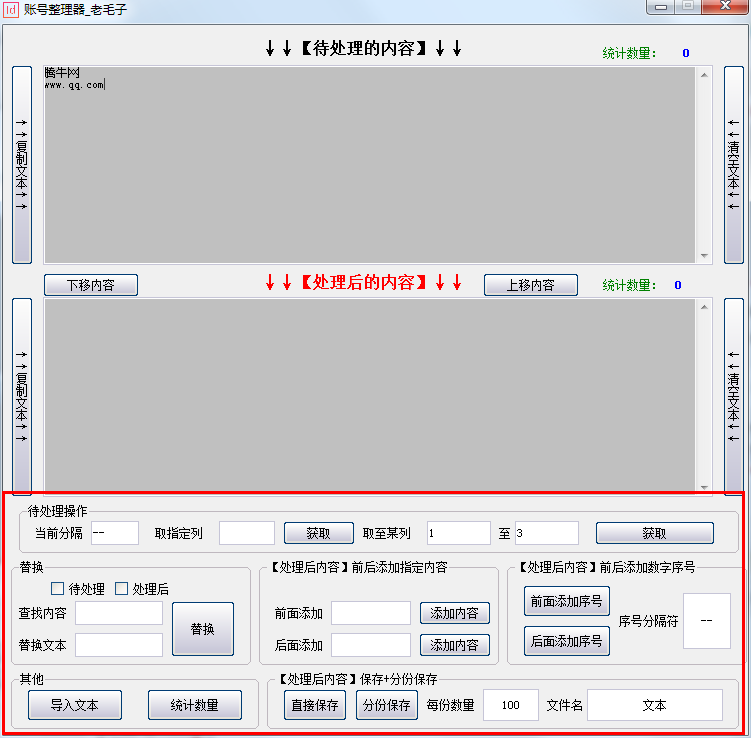
Task: Click the app icon in title bar
Action: click(x=11, y=9)
